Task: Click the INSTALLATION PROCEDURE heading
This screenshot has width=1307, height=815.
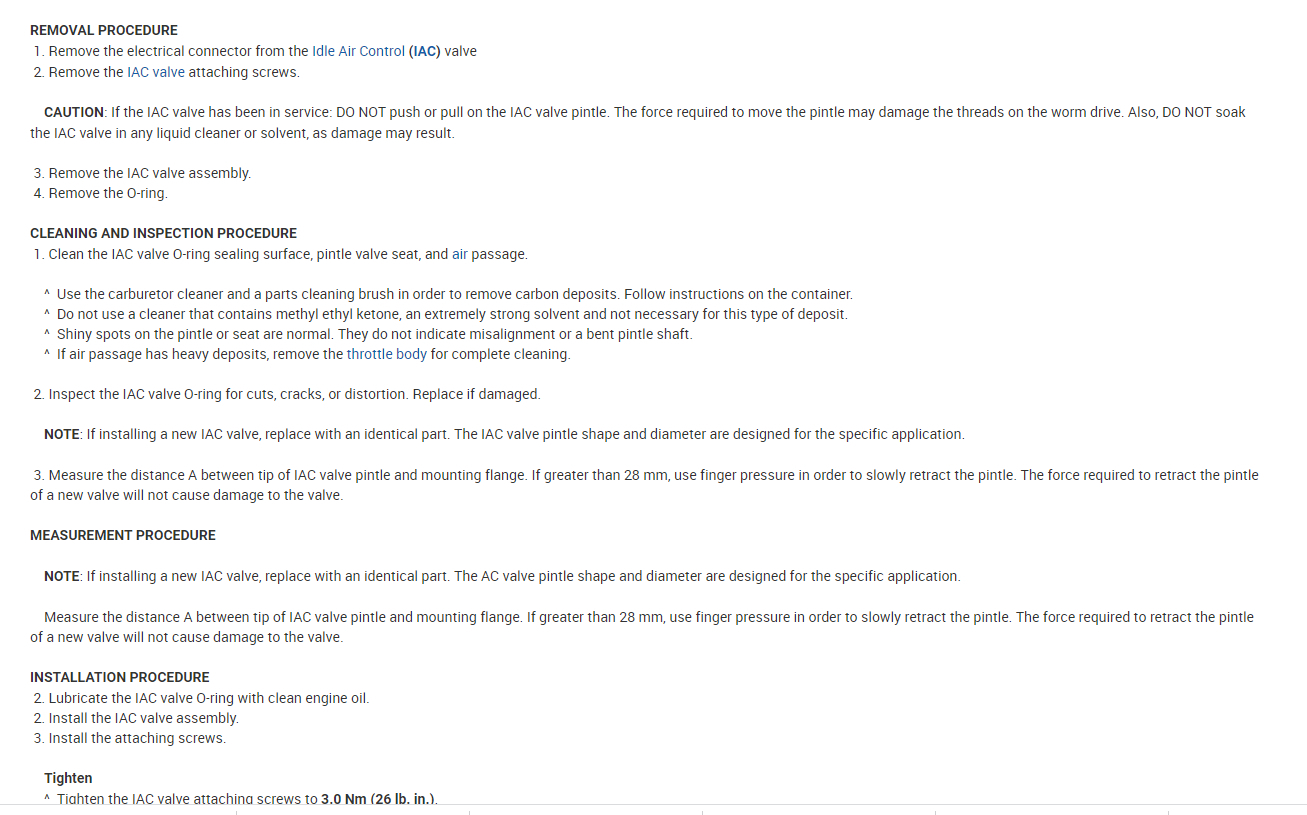Action: click(x=120, y=677)
